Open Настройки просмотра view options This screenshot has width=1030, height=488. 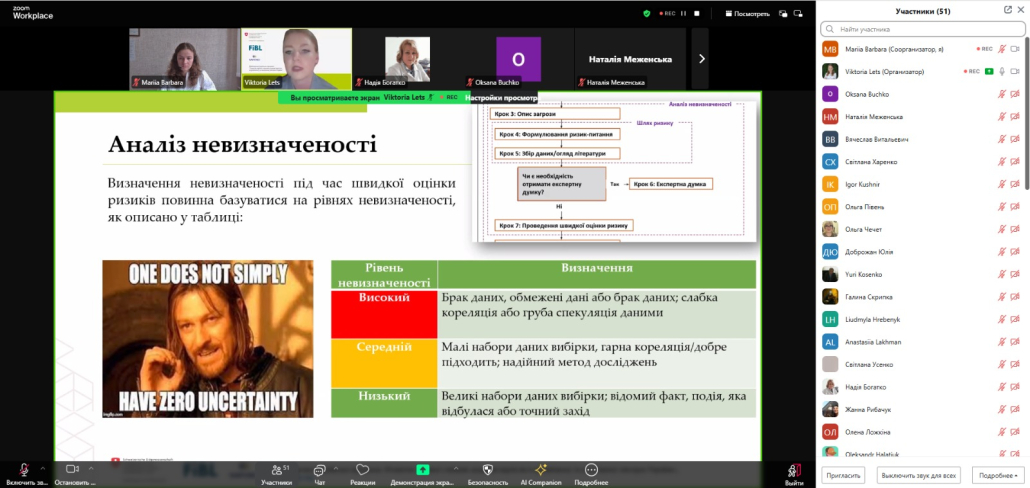(x=501, y=98)
